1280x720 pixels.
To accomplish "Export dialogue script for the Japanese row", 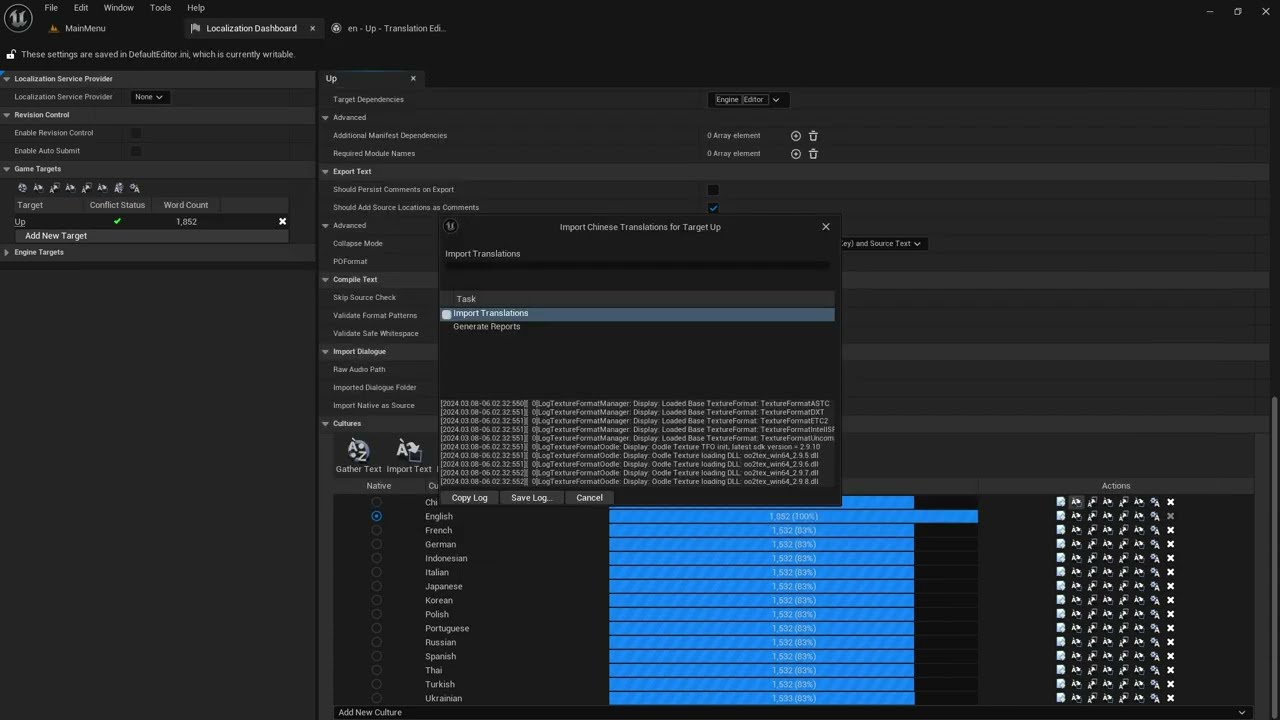I will click(x=1123, y=586).
